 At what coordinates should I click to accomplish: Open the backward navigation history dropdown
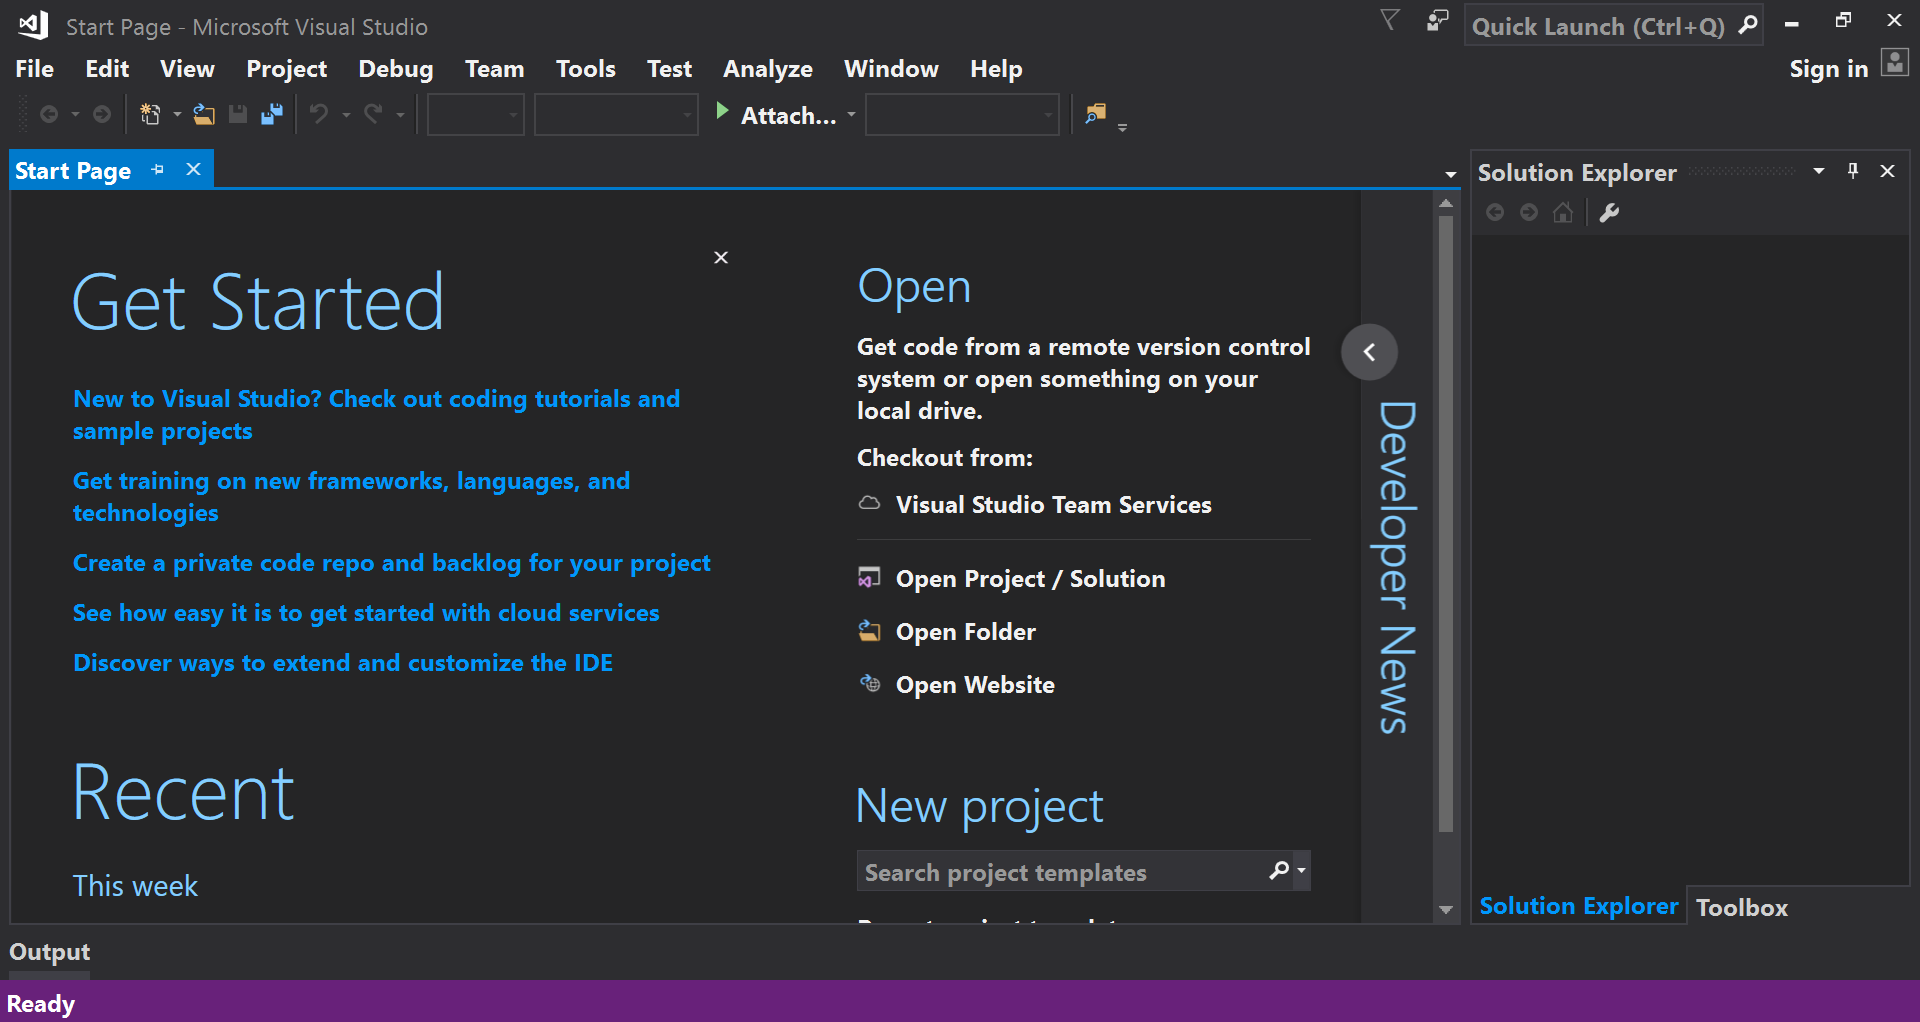coord(75,115)
